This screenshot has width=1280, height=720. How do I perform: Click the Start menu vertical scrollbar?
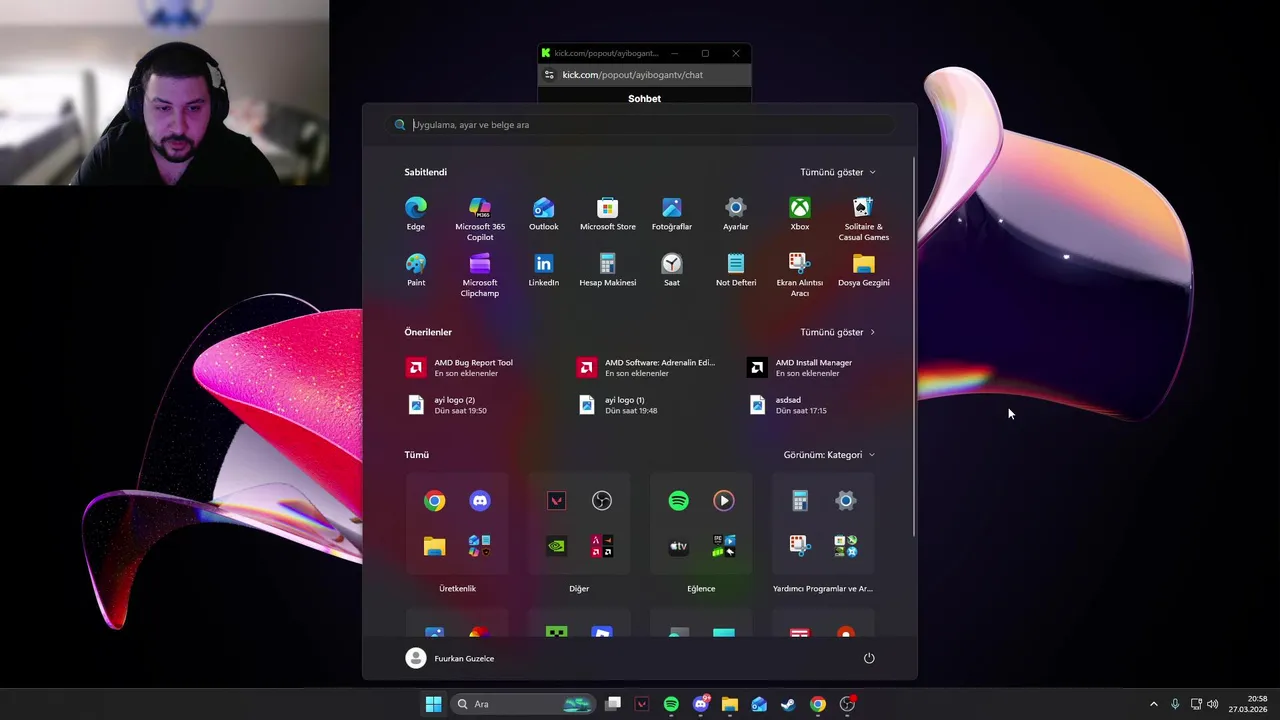[x=914, y=345]
